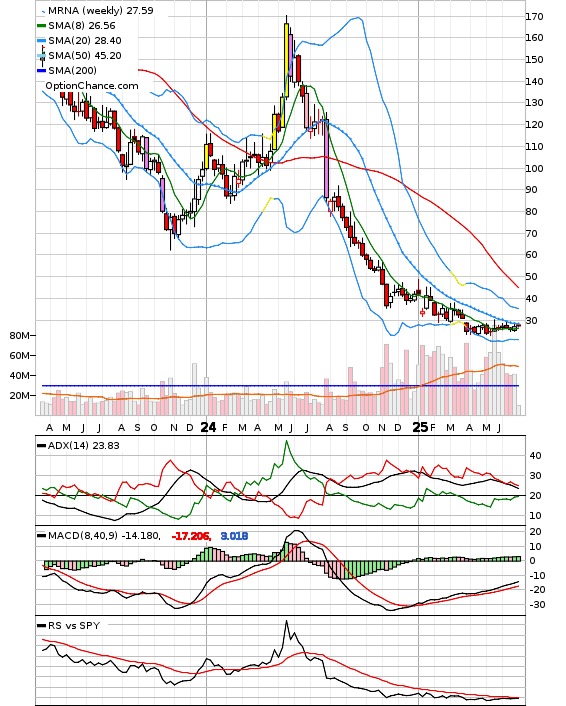Select the bold 25 year marker
Screen dimensions: 566x706
tap(420, 427)
